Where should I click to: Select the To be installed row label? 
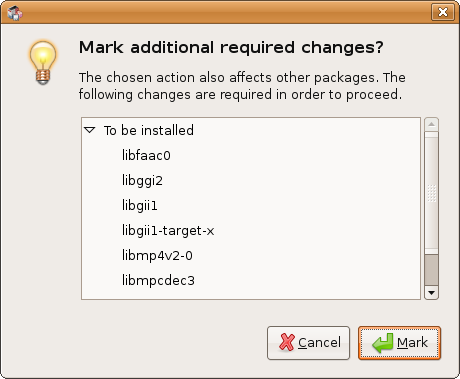click(149, 130)
